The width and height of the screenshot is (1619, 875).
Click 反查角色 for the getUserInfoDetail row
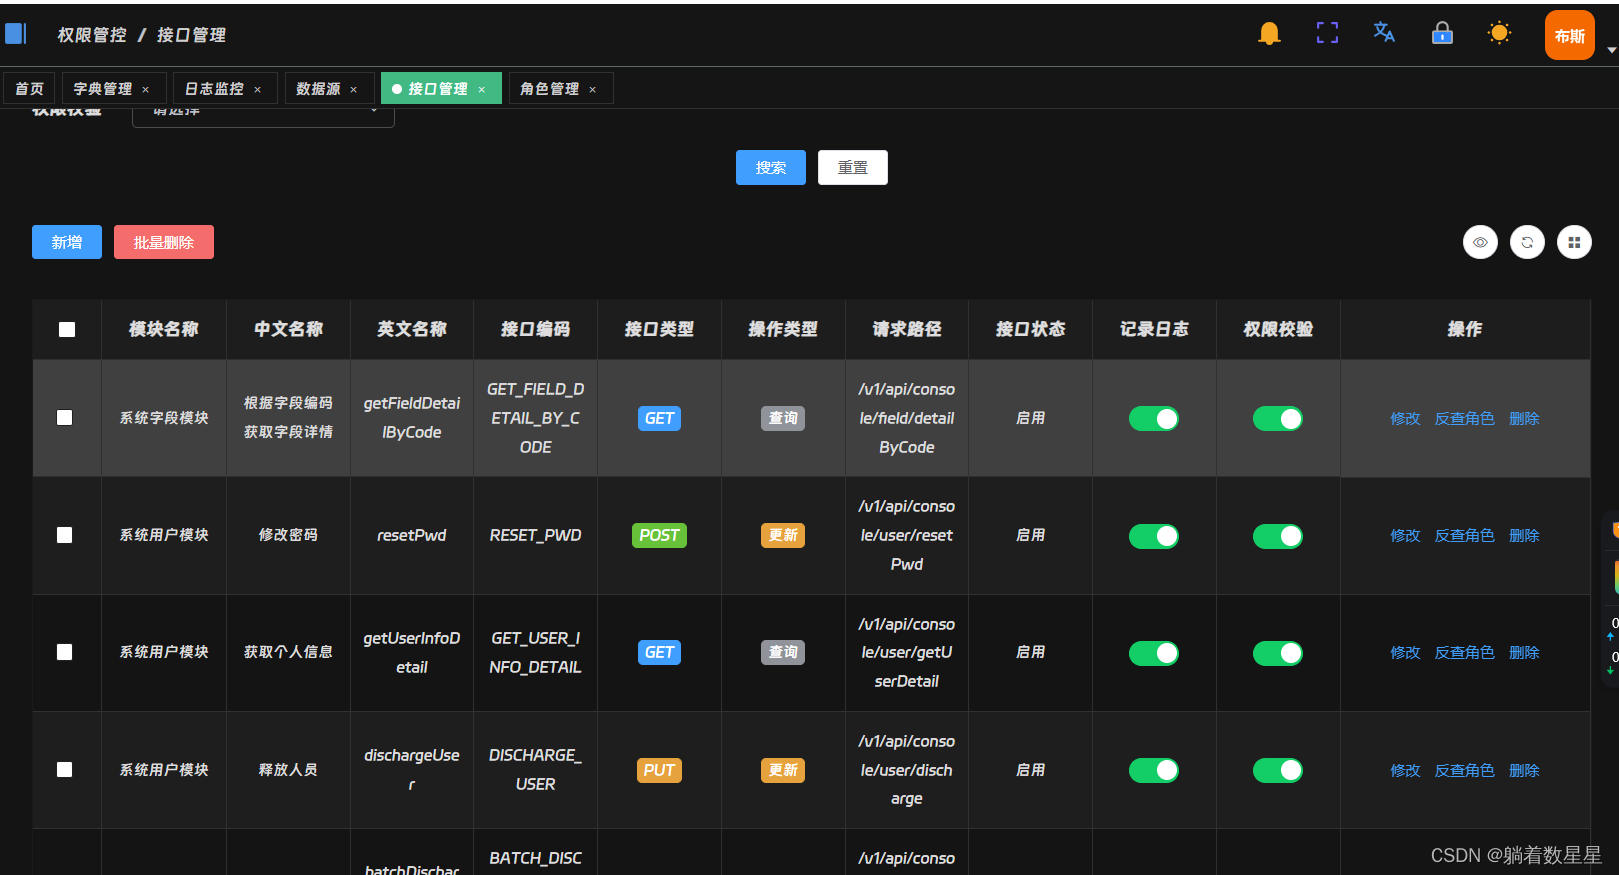(1465, 653)
